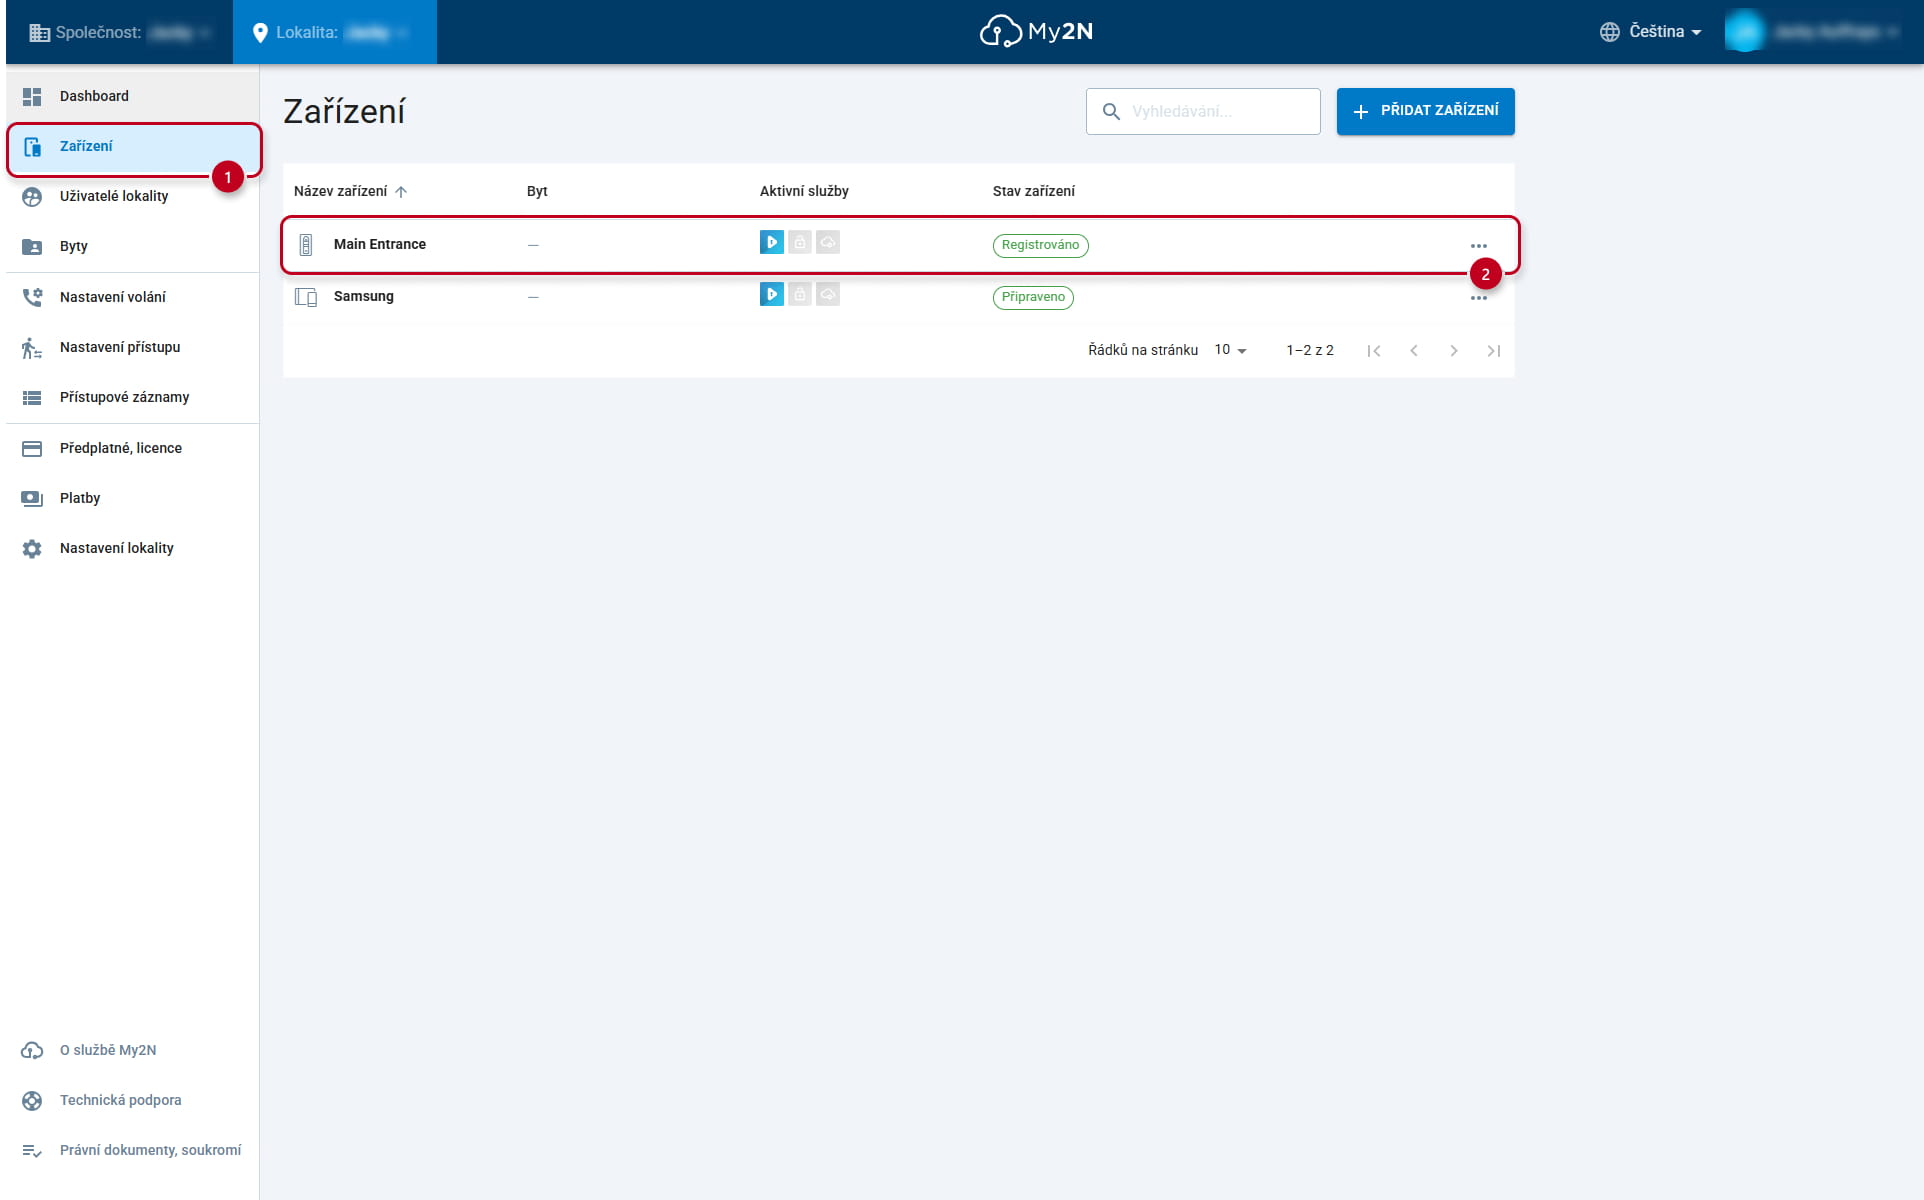Go to first page of devices
This screenshot has width=1924, height=1200.
pyautogui.click(x=1374, y=351)
